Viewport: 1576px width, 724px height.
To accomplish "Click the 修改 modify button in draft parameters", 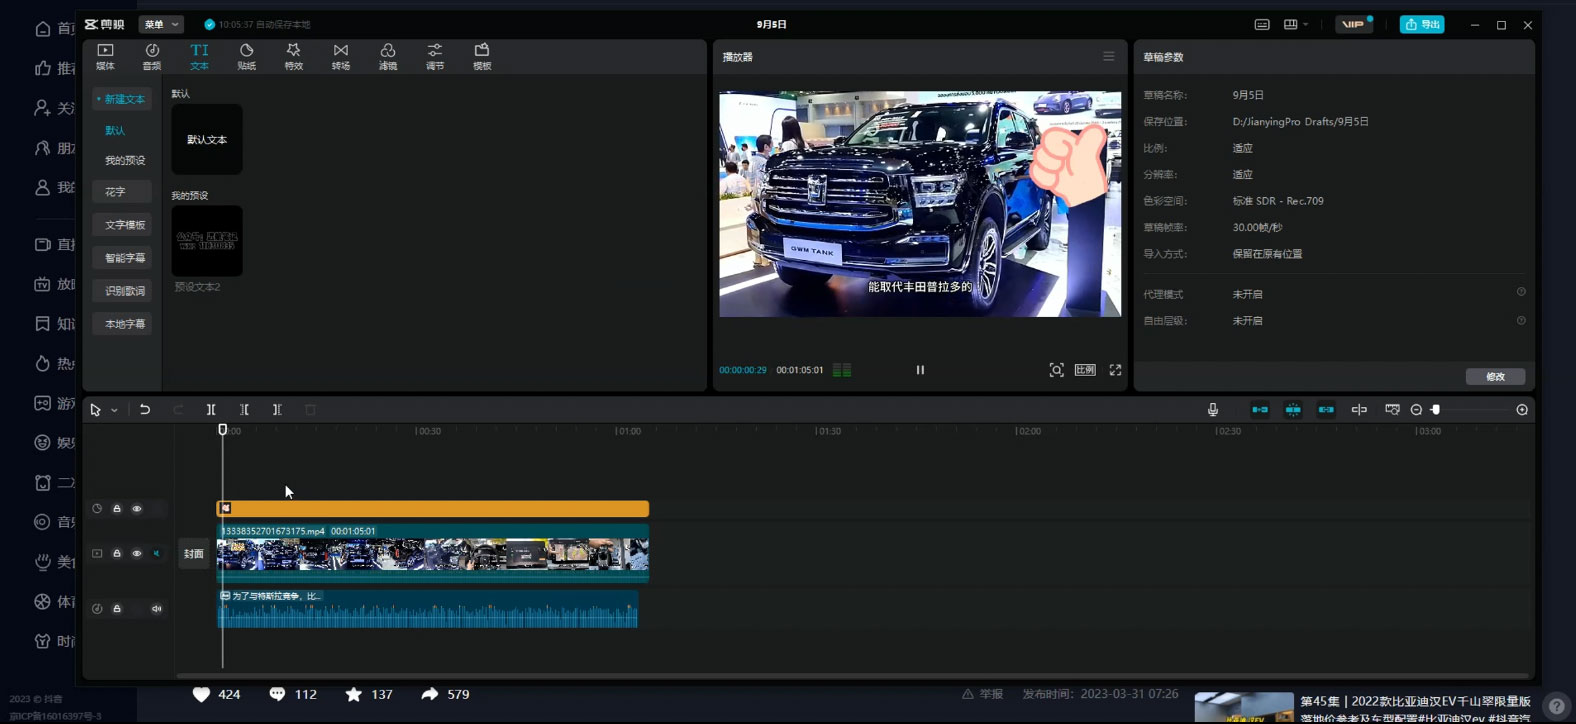I will pyautogui.click(x=1495, y=377).
